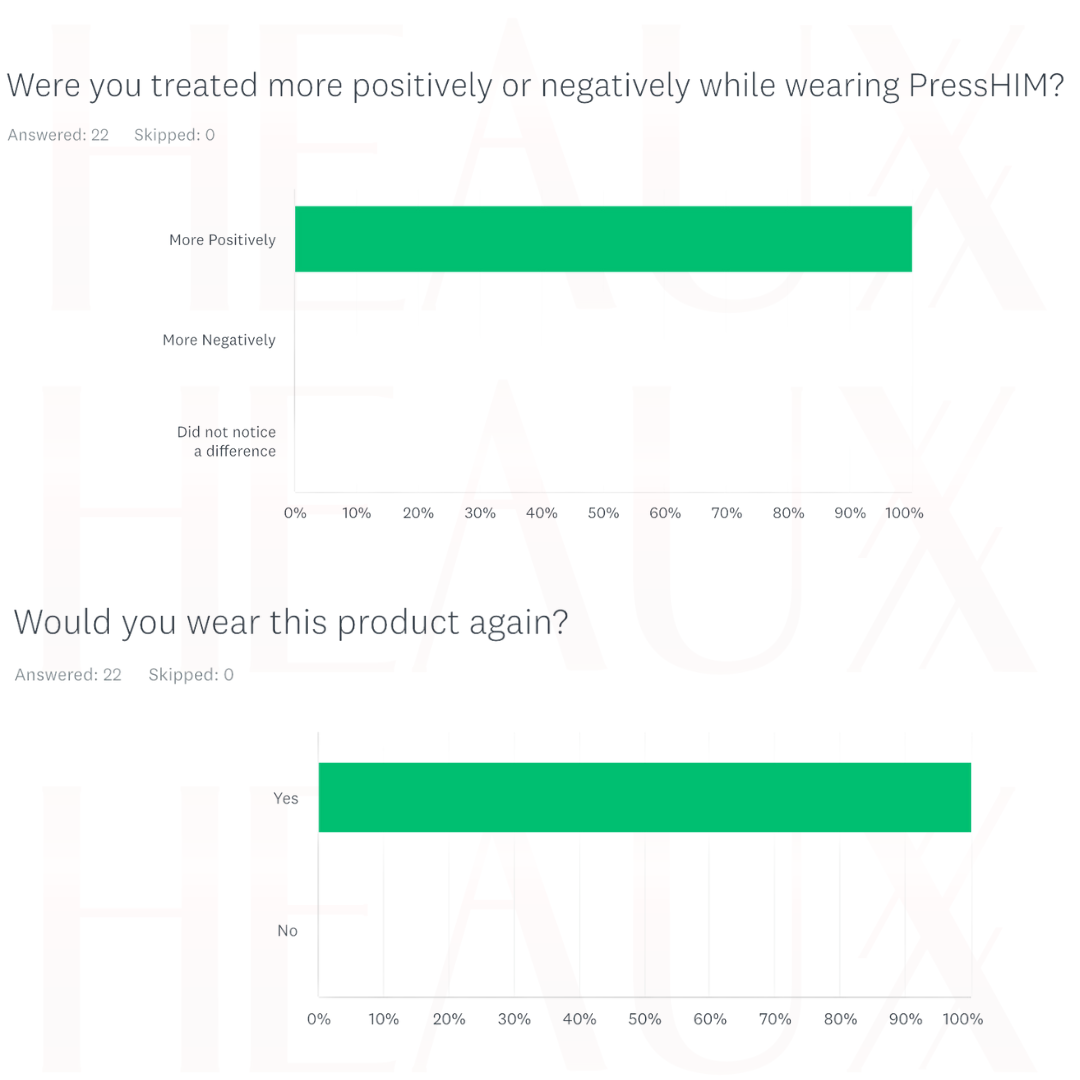Screen dimensions: 1080x1080
Task: Click the 50% axis tick in the PressHIM chart
Action: click(604, 513)
